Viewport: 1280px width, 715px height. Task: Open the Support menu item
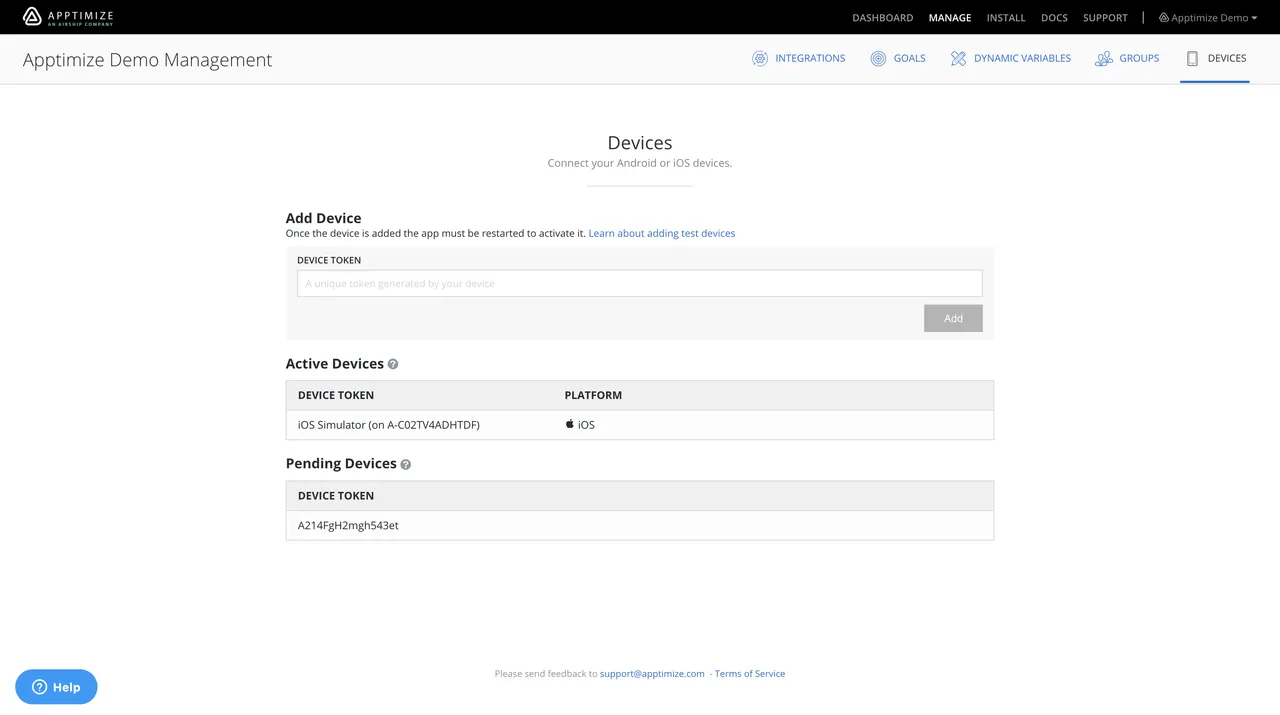point(1105,18)
